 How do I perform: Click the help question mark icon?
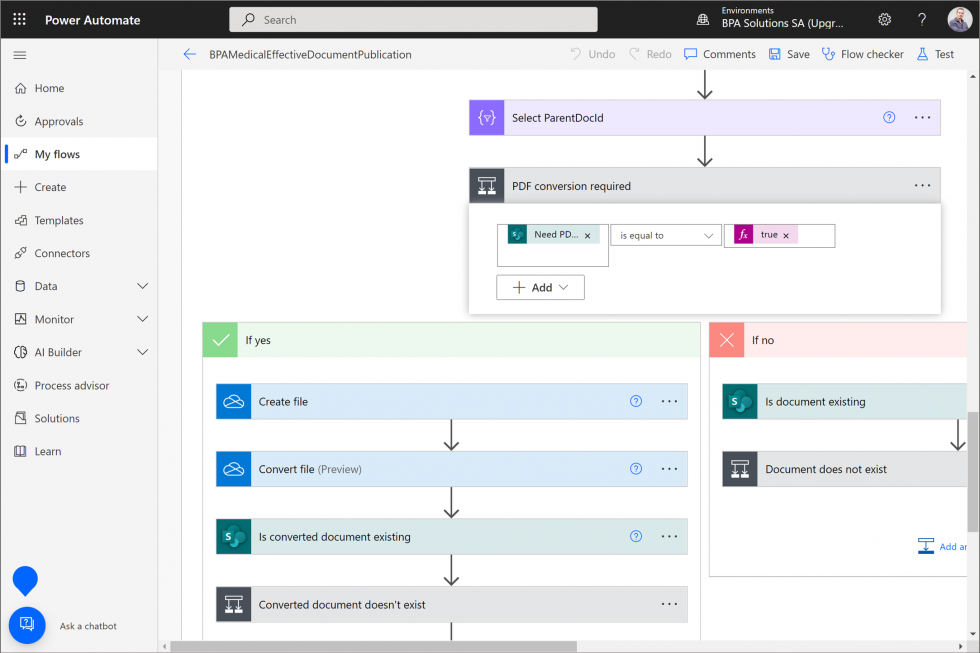921,19
